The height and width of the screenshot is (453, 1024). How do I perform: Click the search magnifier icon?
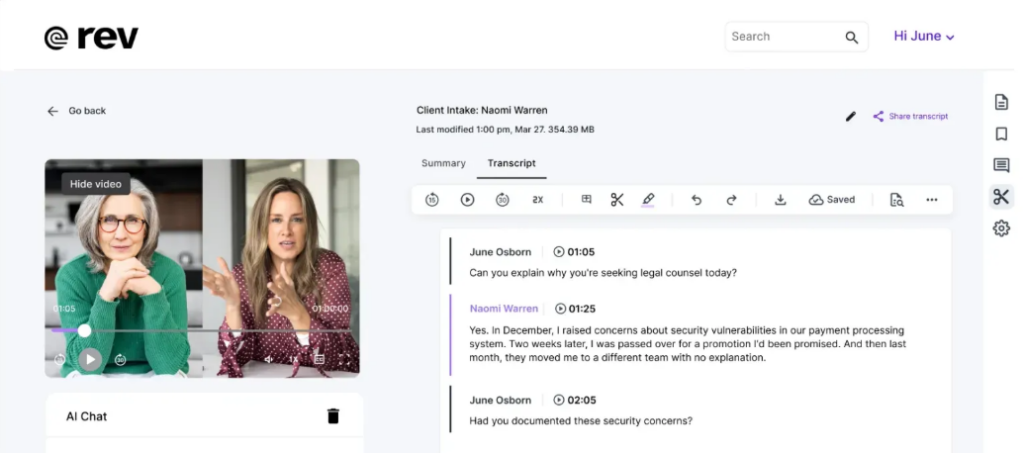[852, 37]
